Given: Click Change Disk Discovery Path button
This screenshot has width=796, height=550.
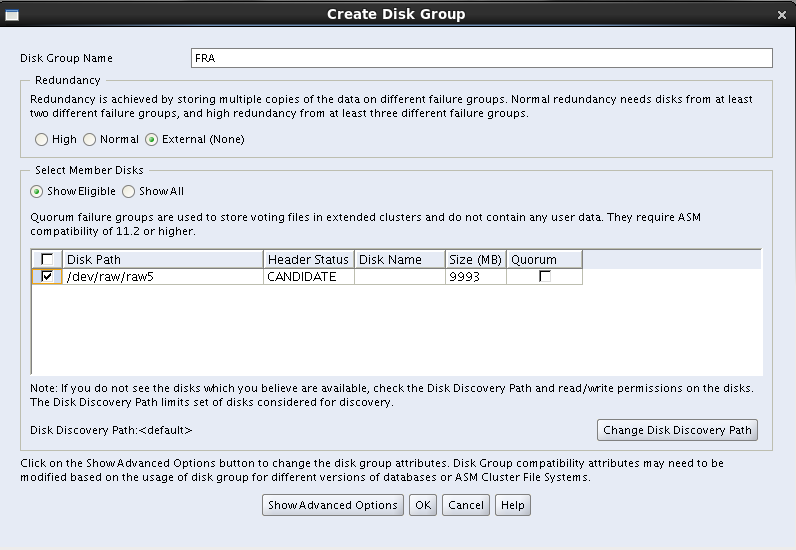Looking at the screenshot, I should pyautogui.click(x=677, y=430).
